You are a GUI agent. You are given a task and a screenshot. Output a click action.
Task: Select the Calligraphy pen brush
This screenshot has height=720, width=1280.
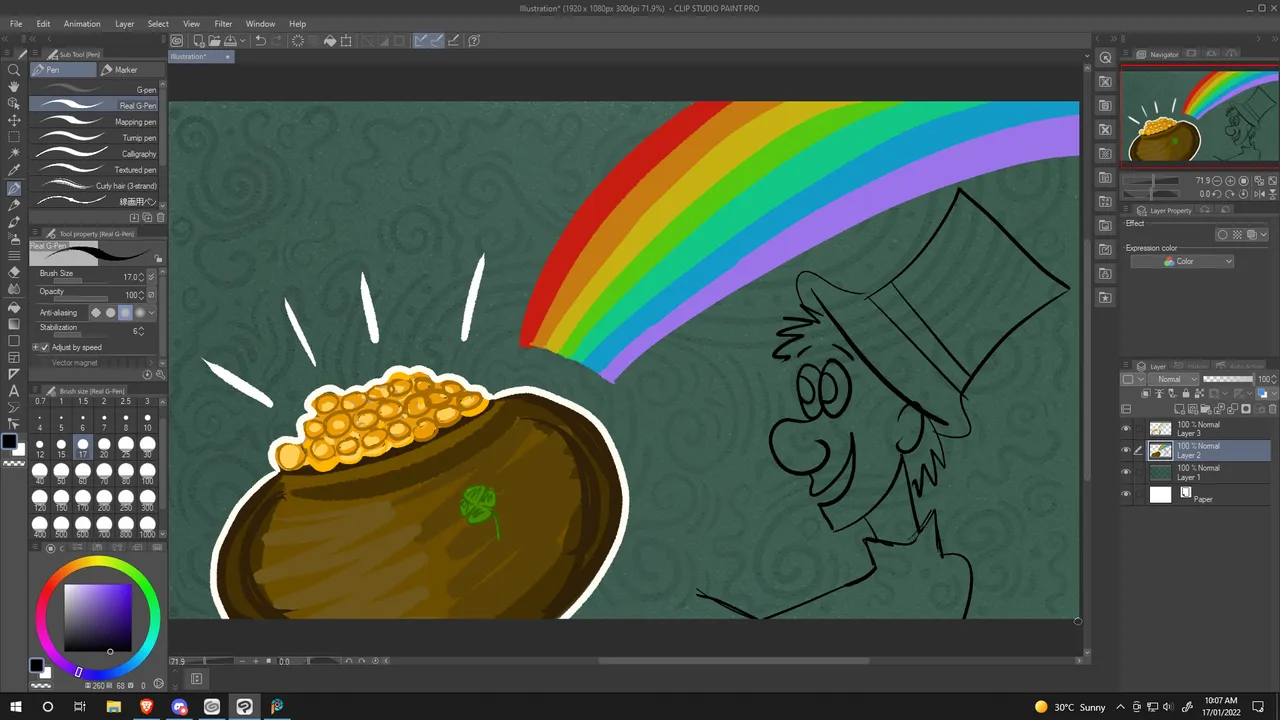(x=94, y=154)
